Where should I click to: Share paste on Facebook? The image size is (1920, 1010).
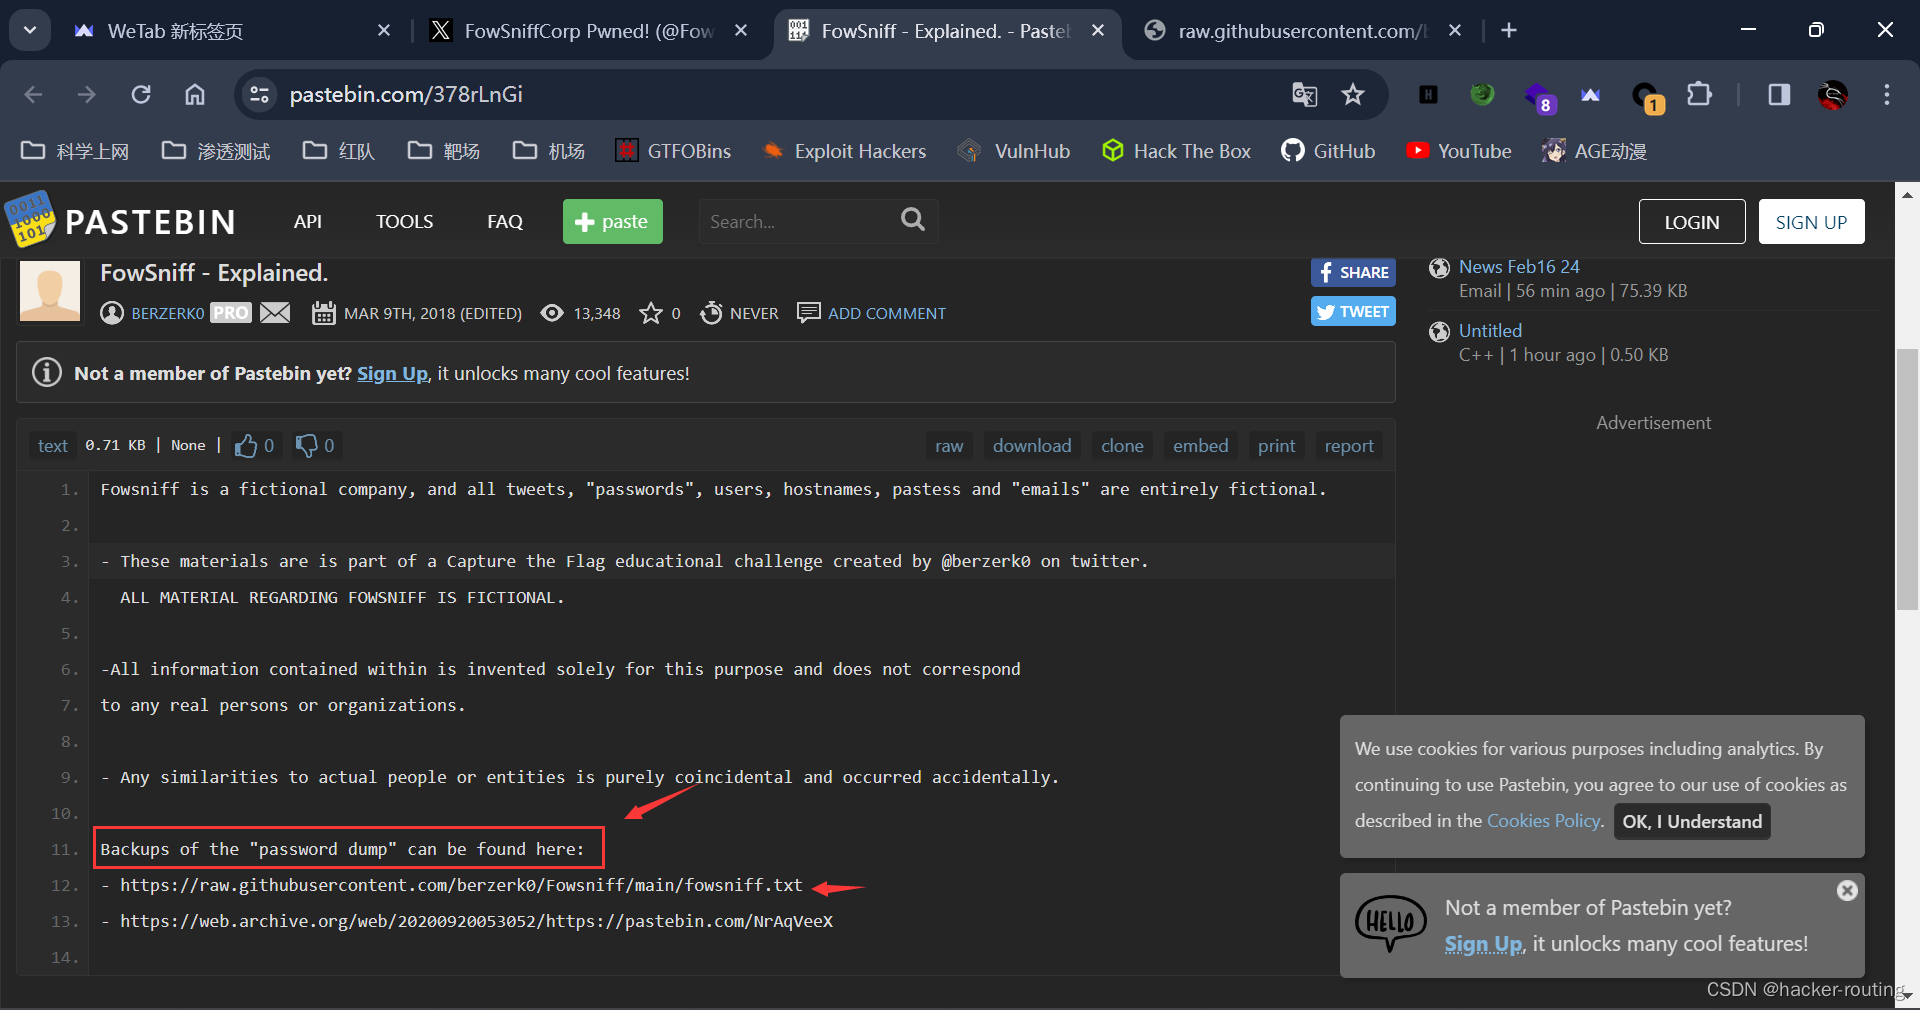(1353, 272)
